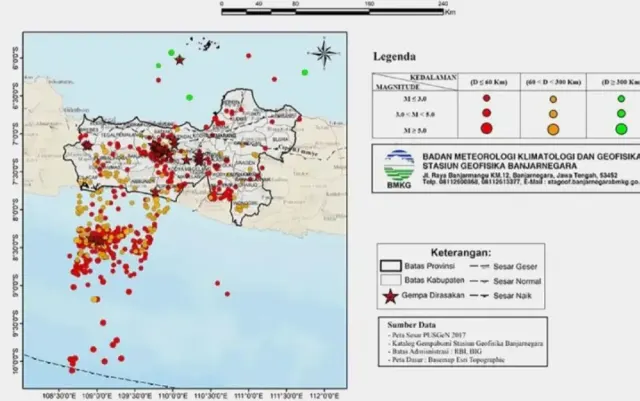Click the large orange M ≥ 5.0 legend circle
This screenshot has height=401, width=640.
click(x=553, y=129)
